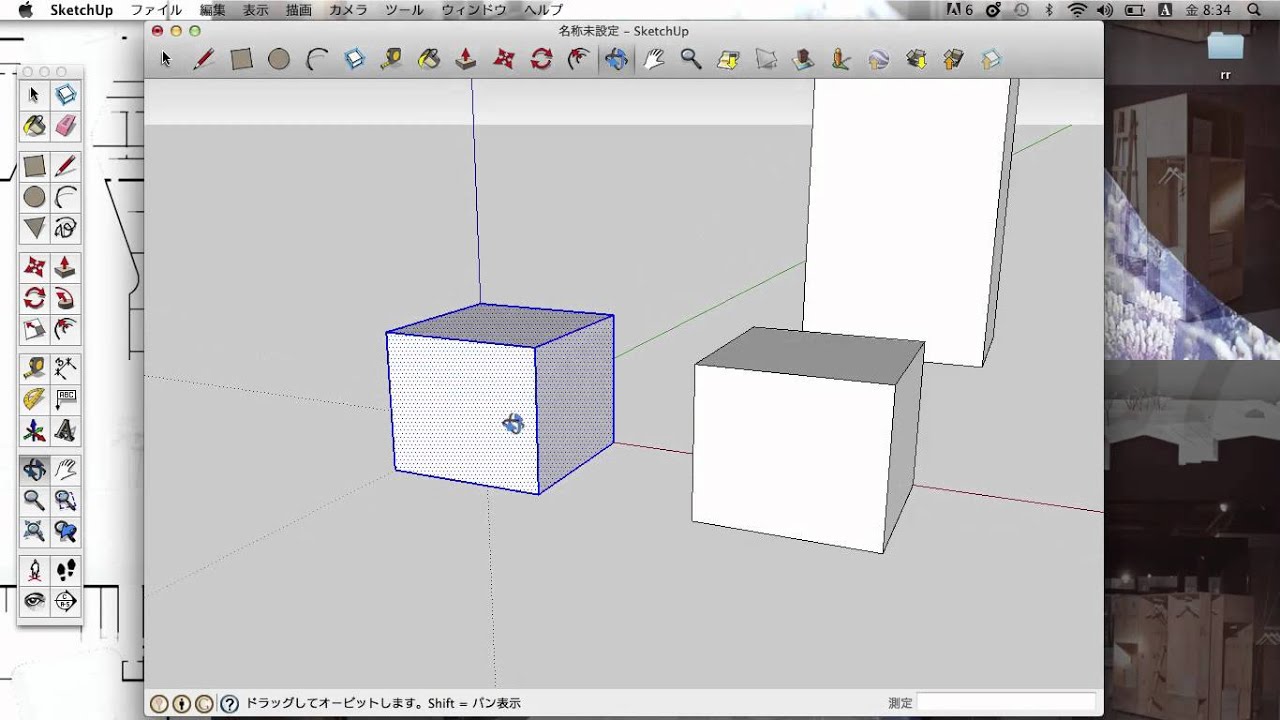Click Make Component icon in top toolbar

click(x=354, y=59)
